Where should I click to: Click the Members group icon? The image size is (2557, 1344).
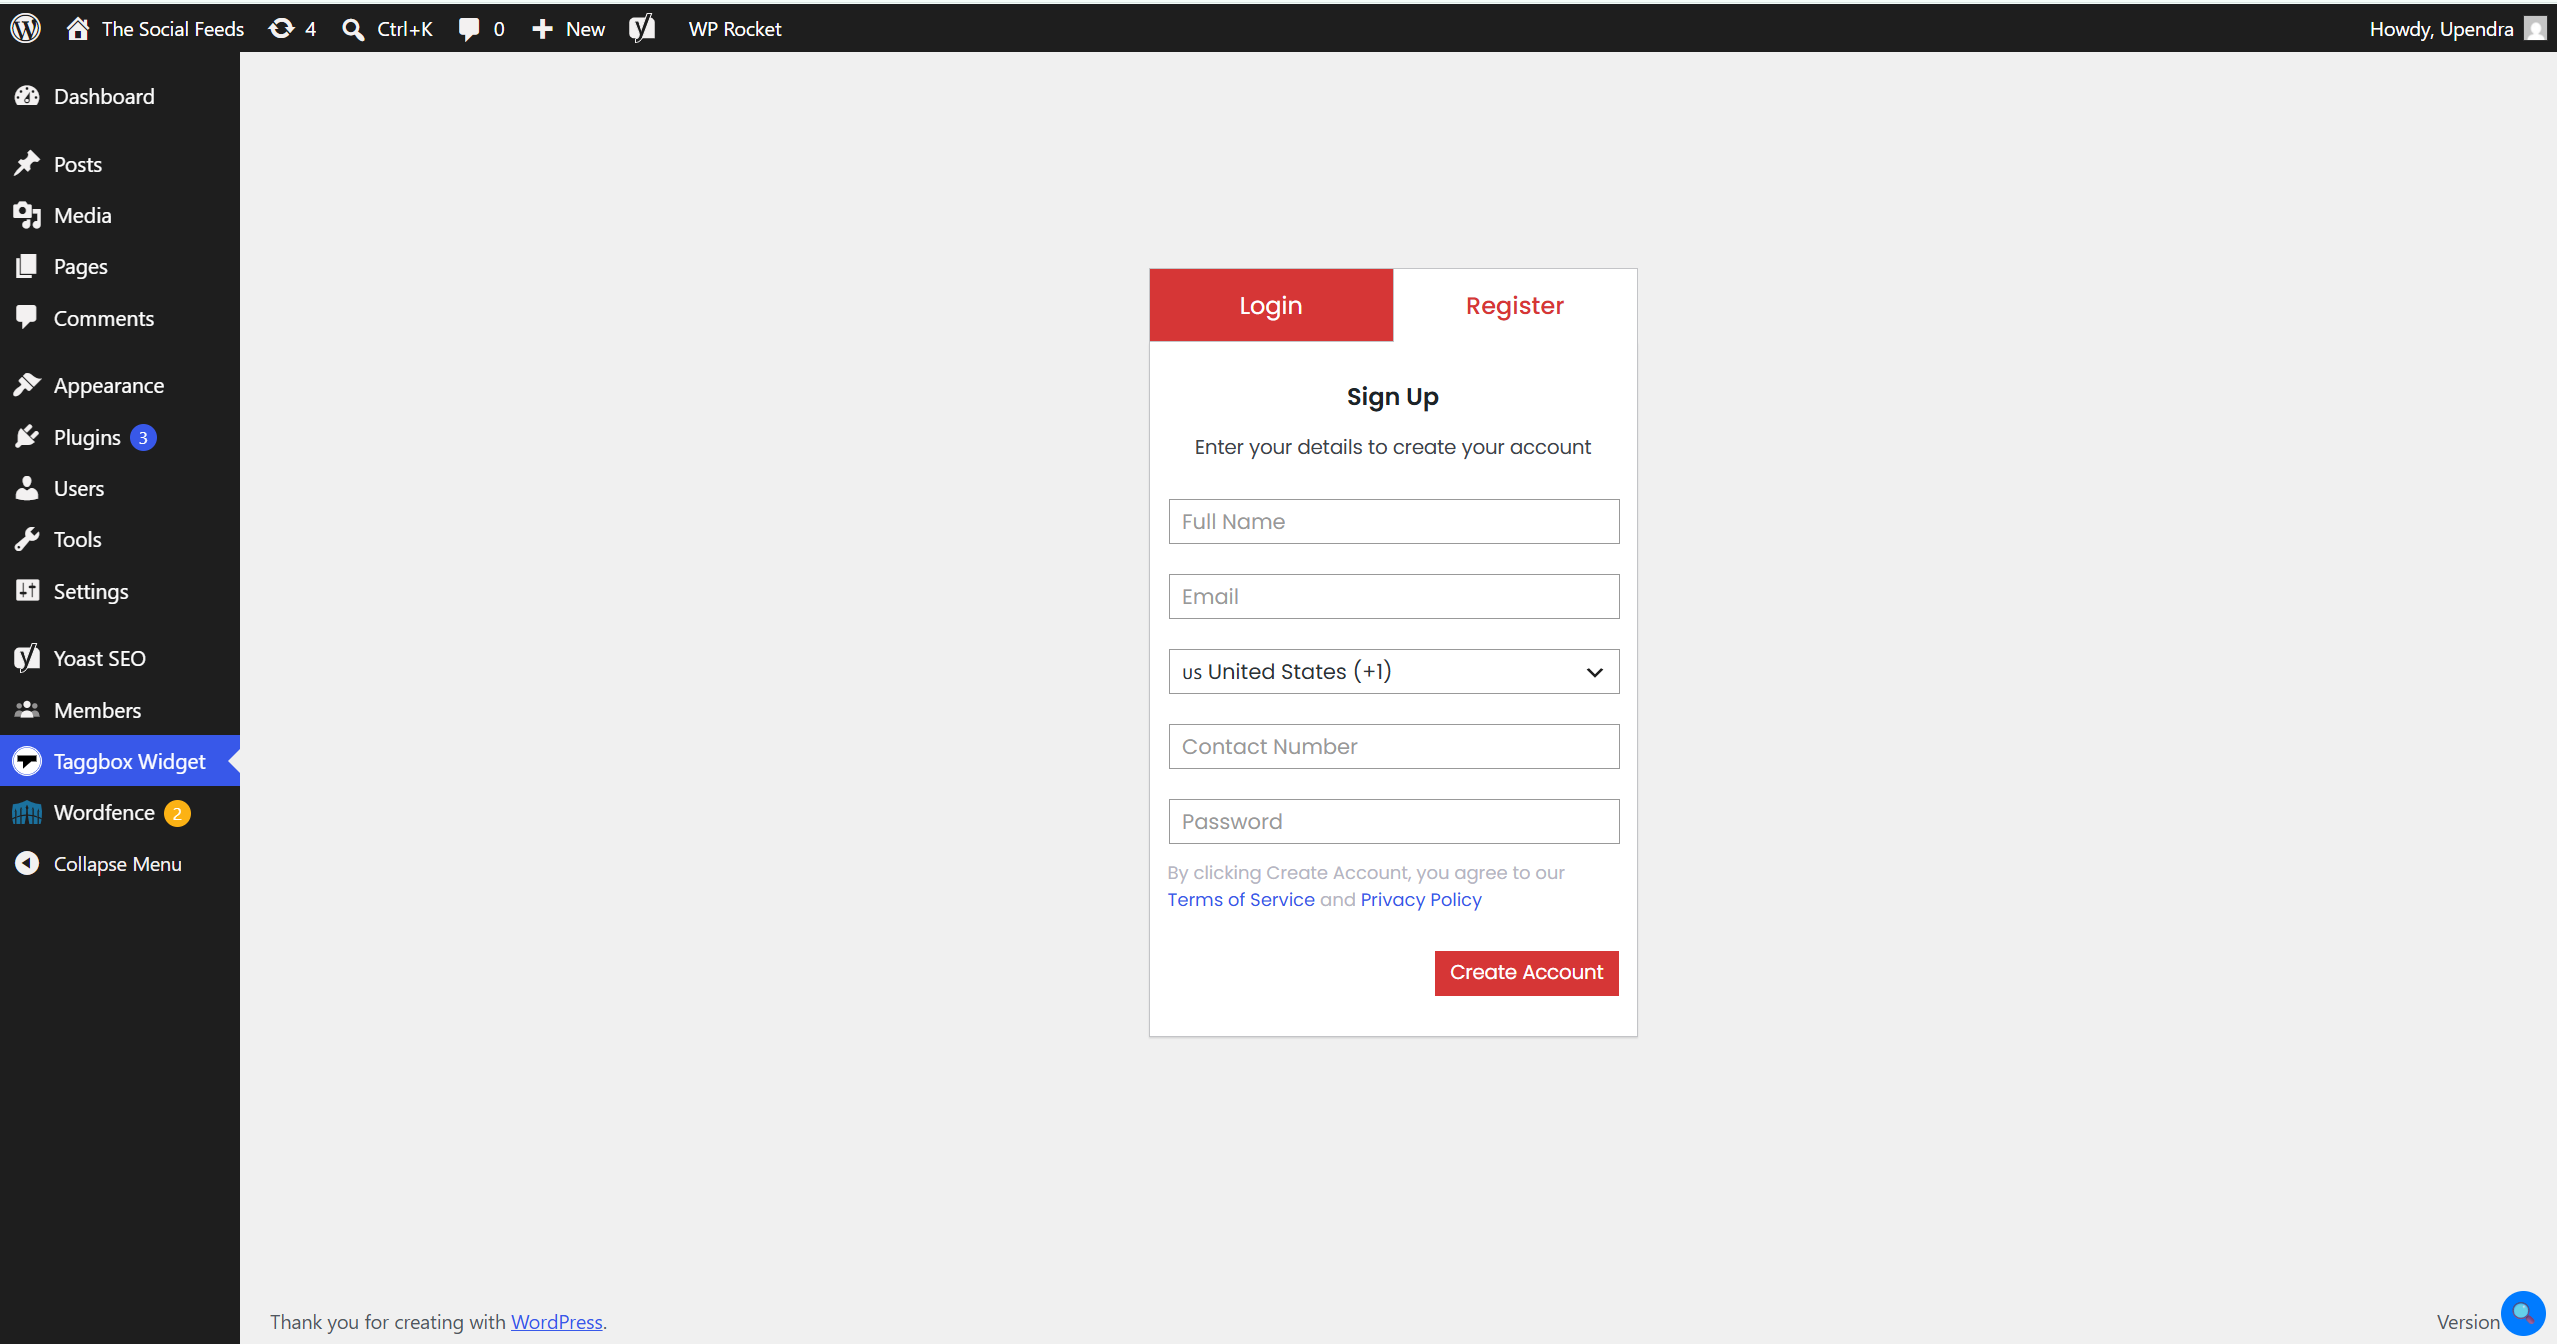27,710
